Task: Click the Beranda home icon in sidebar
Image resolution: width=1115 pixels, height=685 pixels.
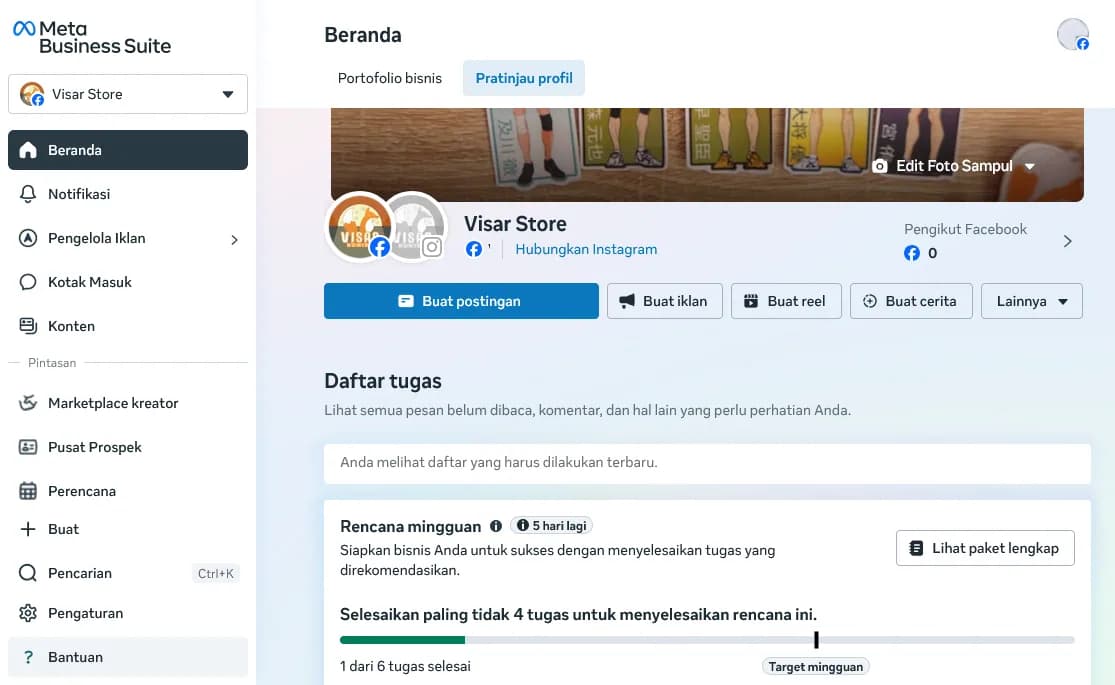Action: click(28, 150)
